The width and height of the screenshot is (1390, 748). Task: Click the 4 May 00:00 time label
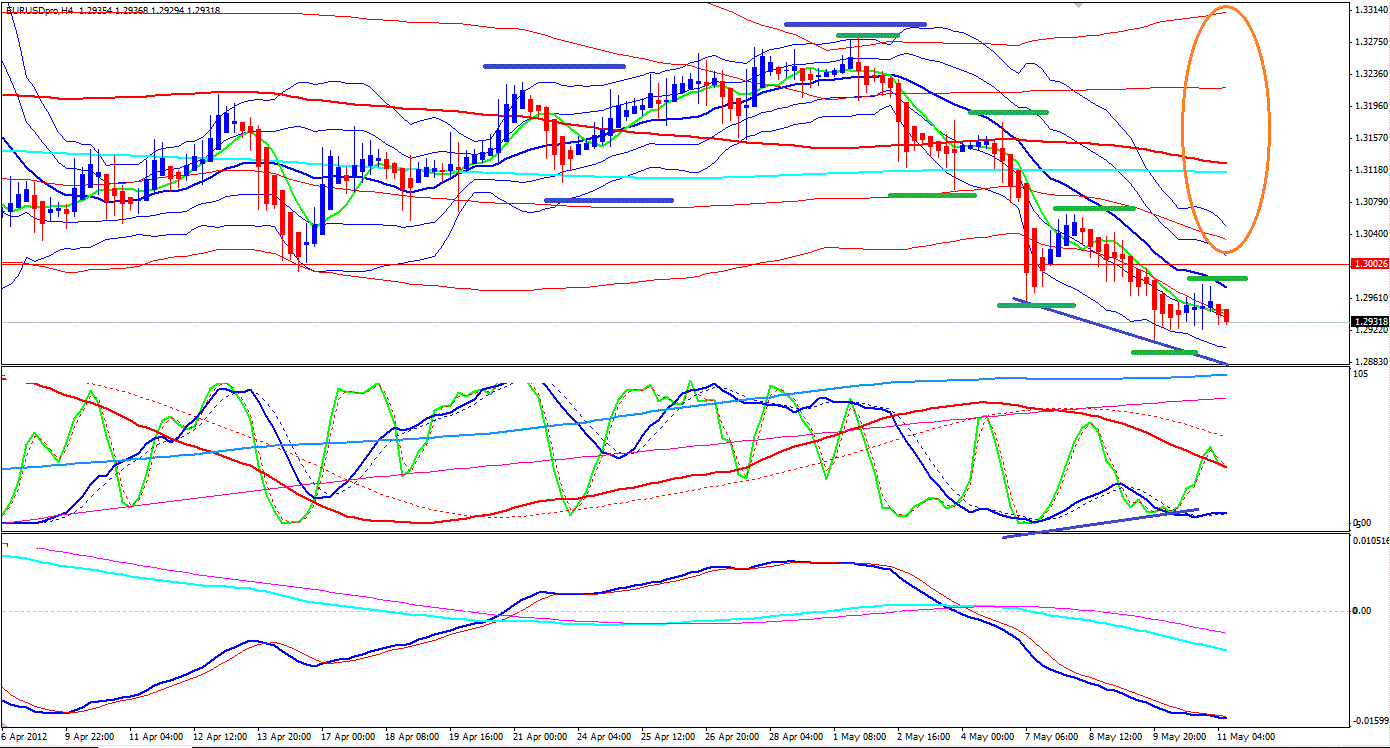pyautogui.click(x=988, y=736)
